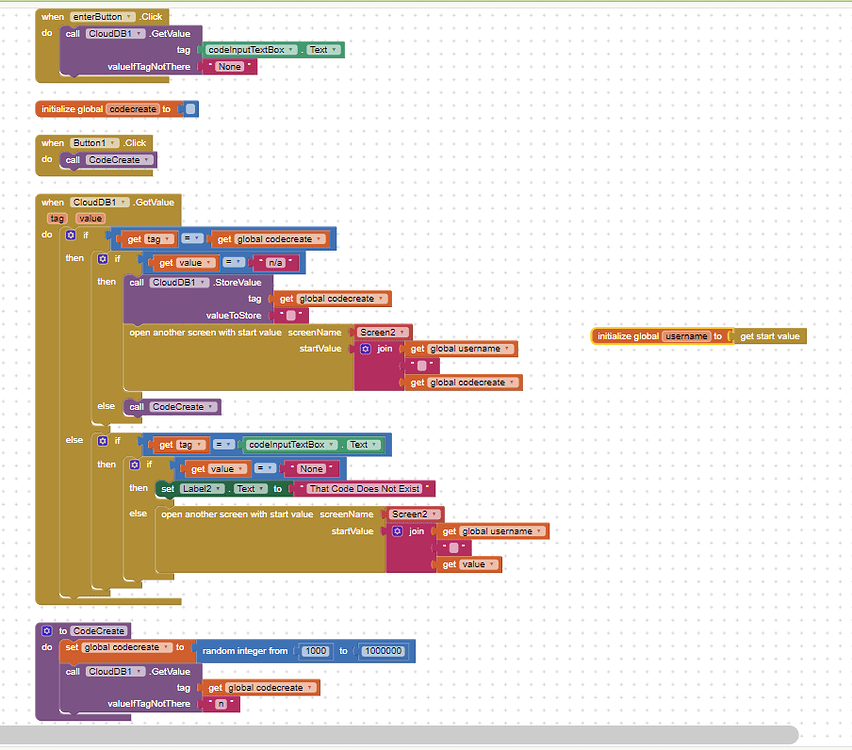Screen dimensions: 852x750
Task: Click the gear on the outermost if block
Action: pos(70,235)
